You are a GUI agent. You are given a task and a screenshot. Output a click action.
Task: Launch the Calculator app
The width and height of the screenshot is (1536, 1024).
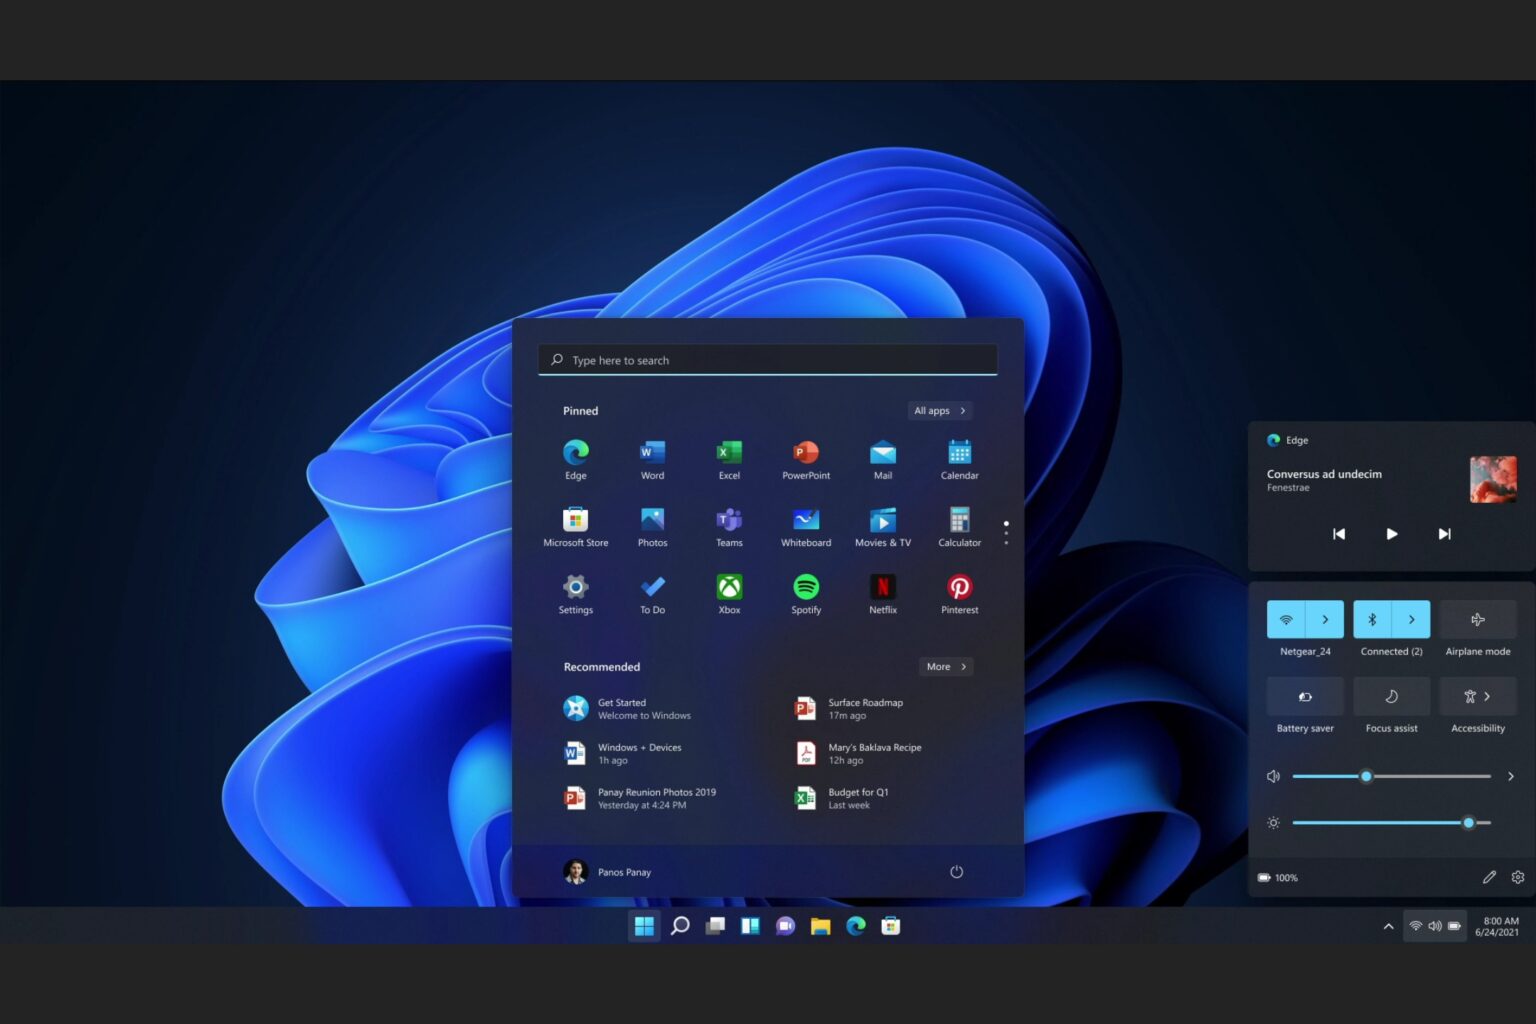960,526
